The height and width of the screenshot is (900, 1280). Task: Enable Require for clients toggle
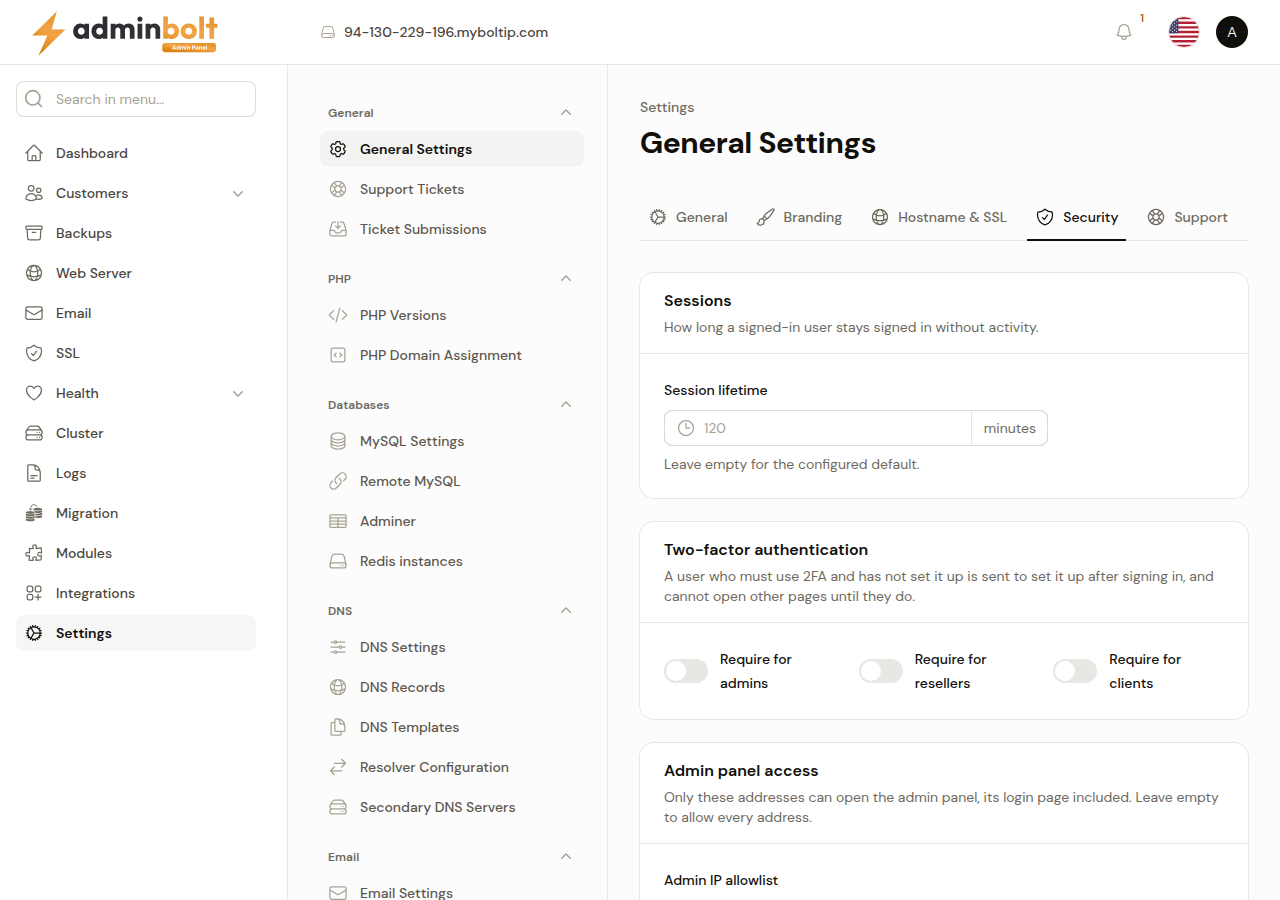(1075, 671)
